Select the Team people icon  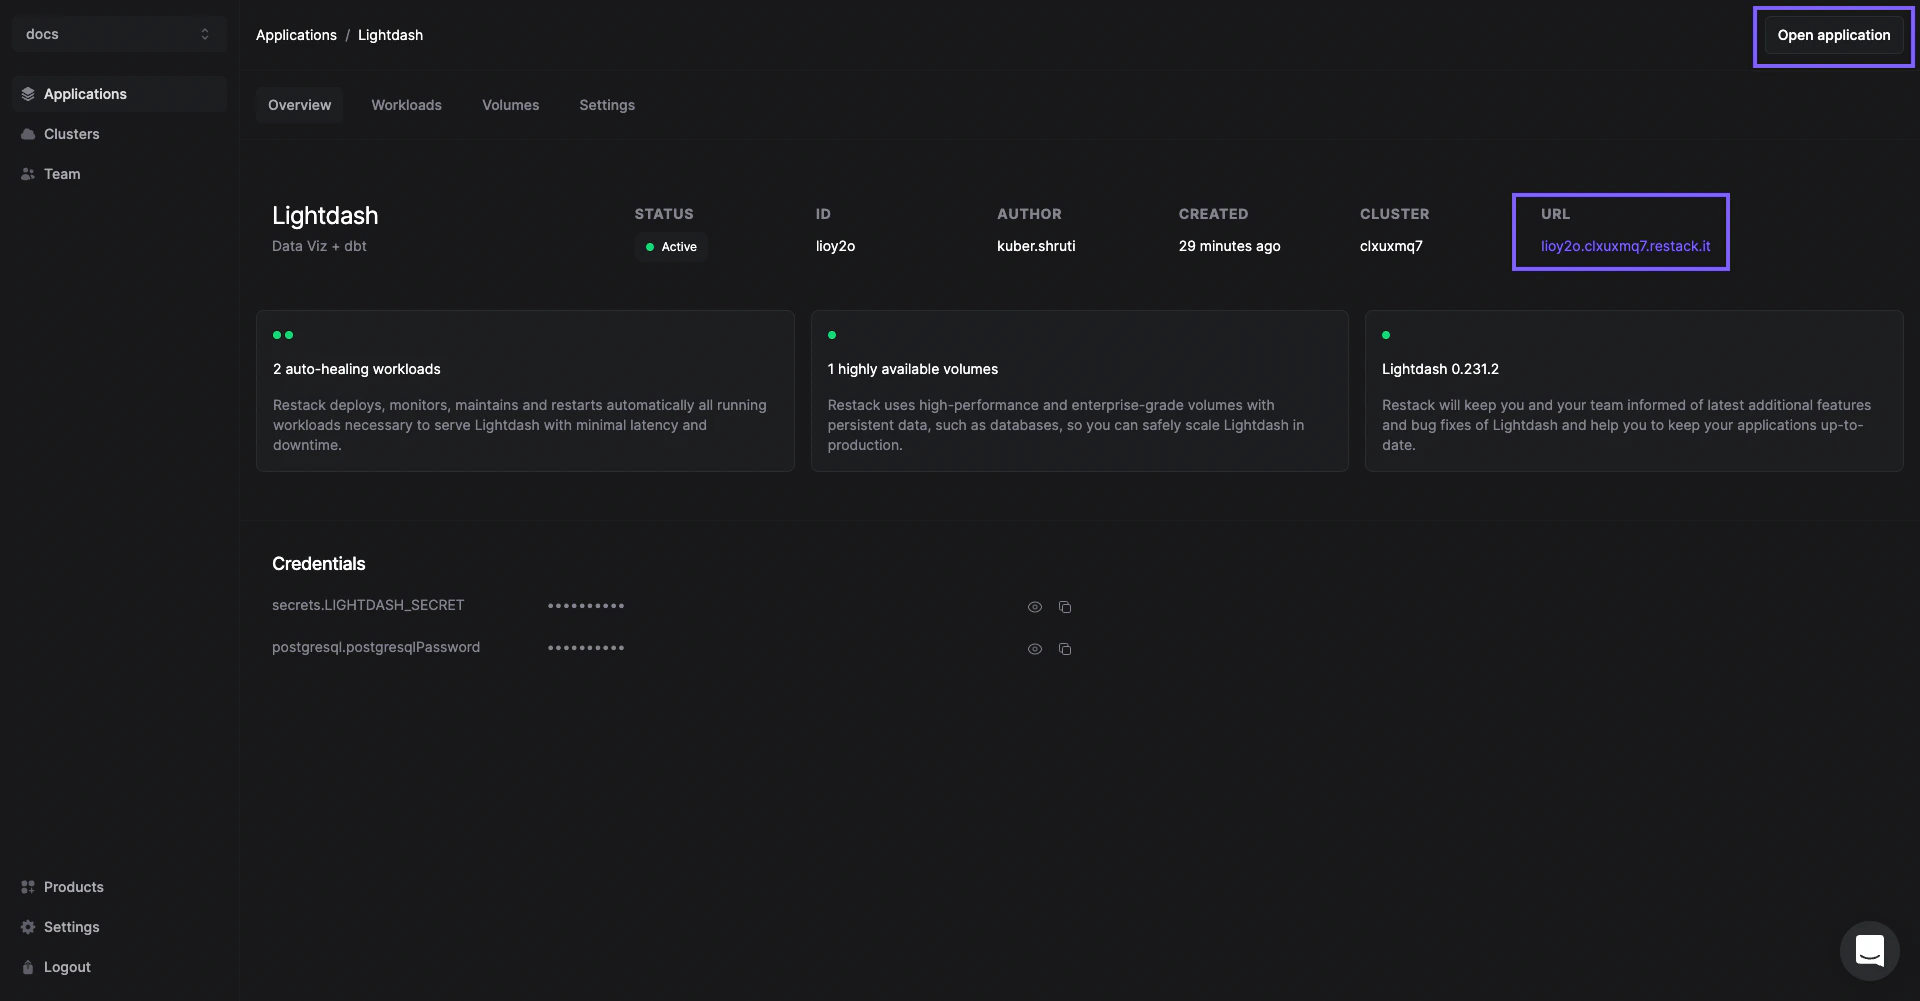pos(28,174)
